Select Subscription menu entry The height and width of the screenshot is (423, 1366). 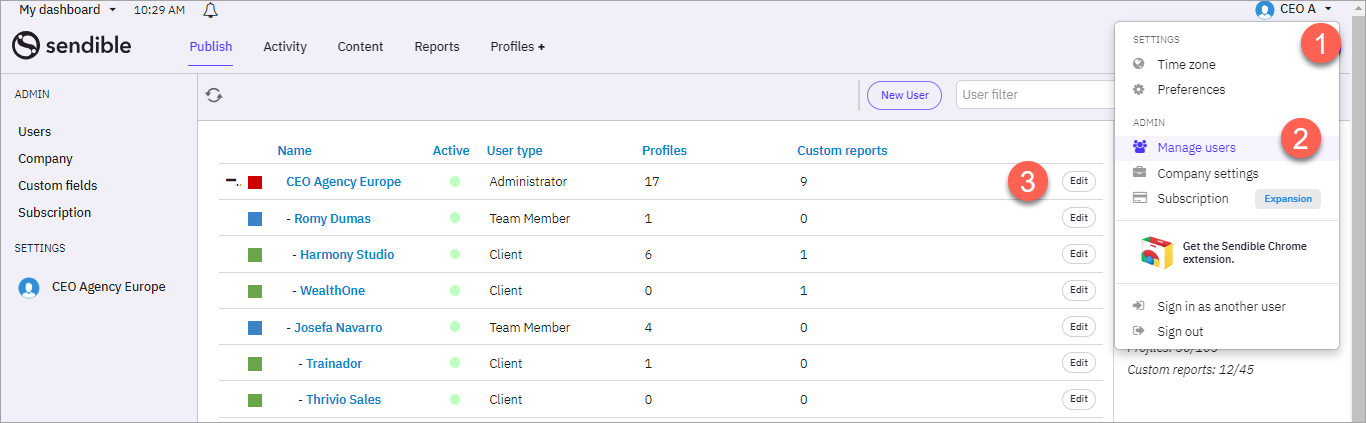tap(1192, 198)
